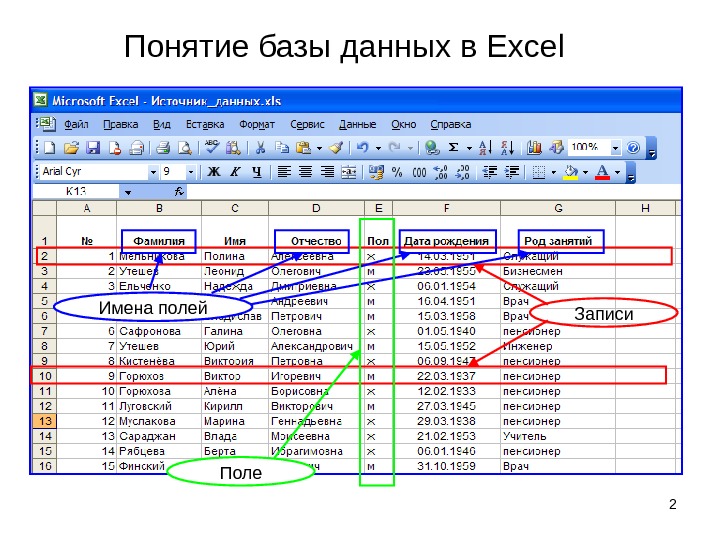Screen dimensions: 720x540
Task: Open the fill color dropdown arrow
Action: 586,173
